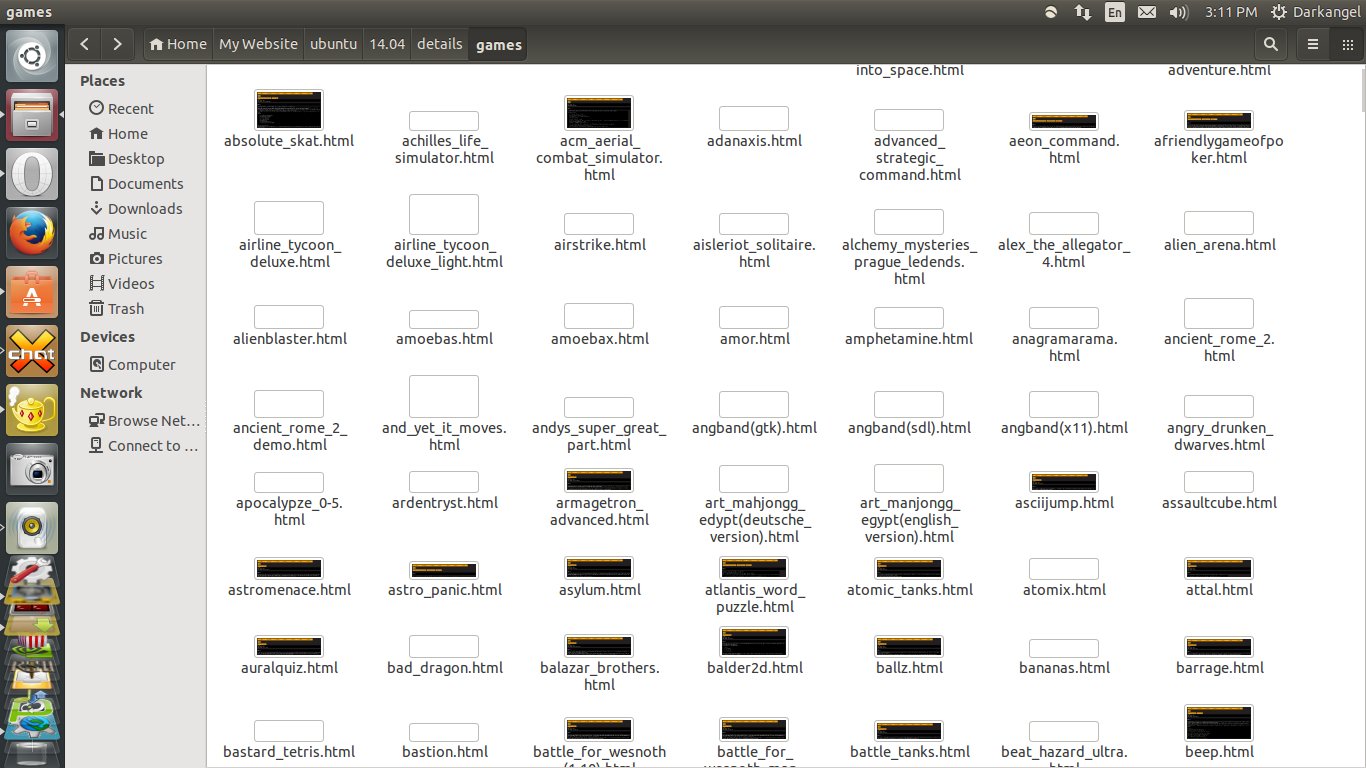Click the vertical scrollbar of file view

[x=1361, y=415]
